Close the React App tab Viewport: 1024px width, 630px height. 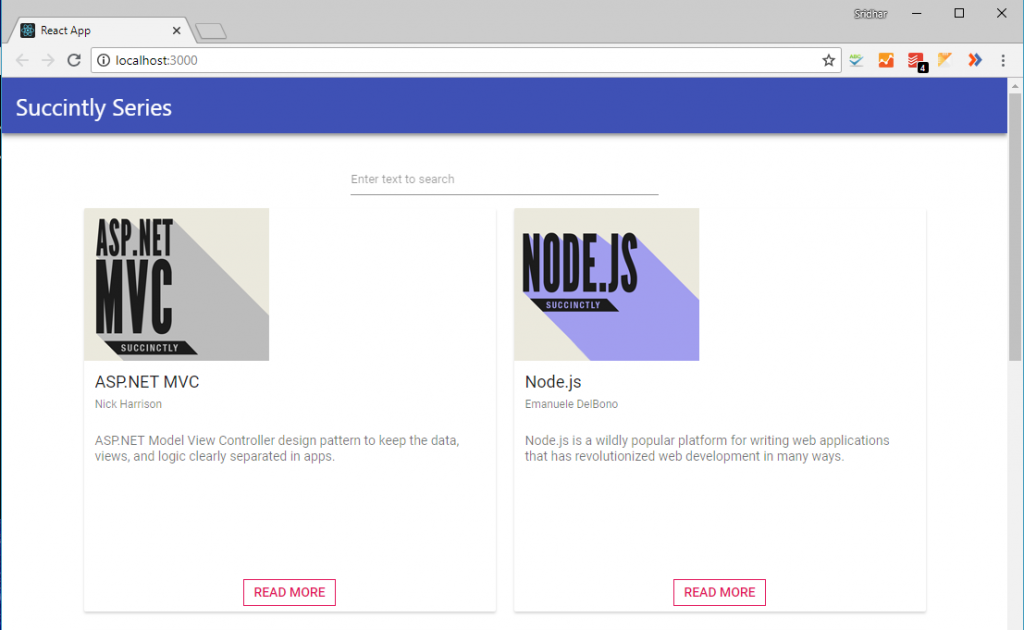176,31
